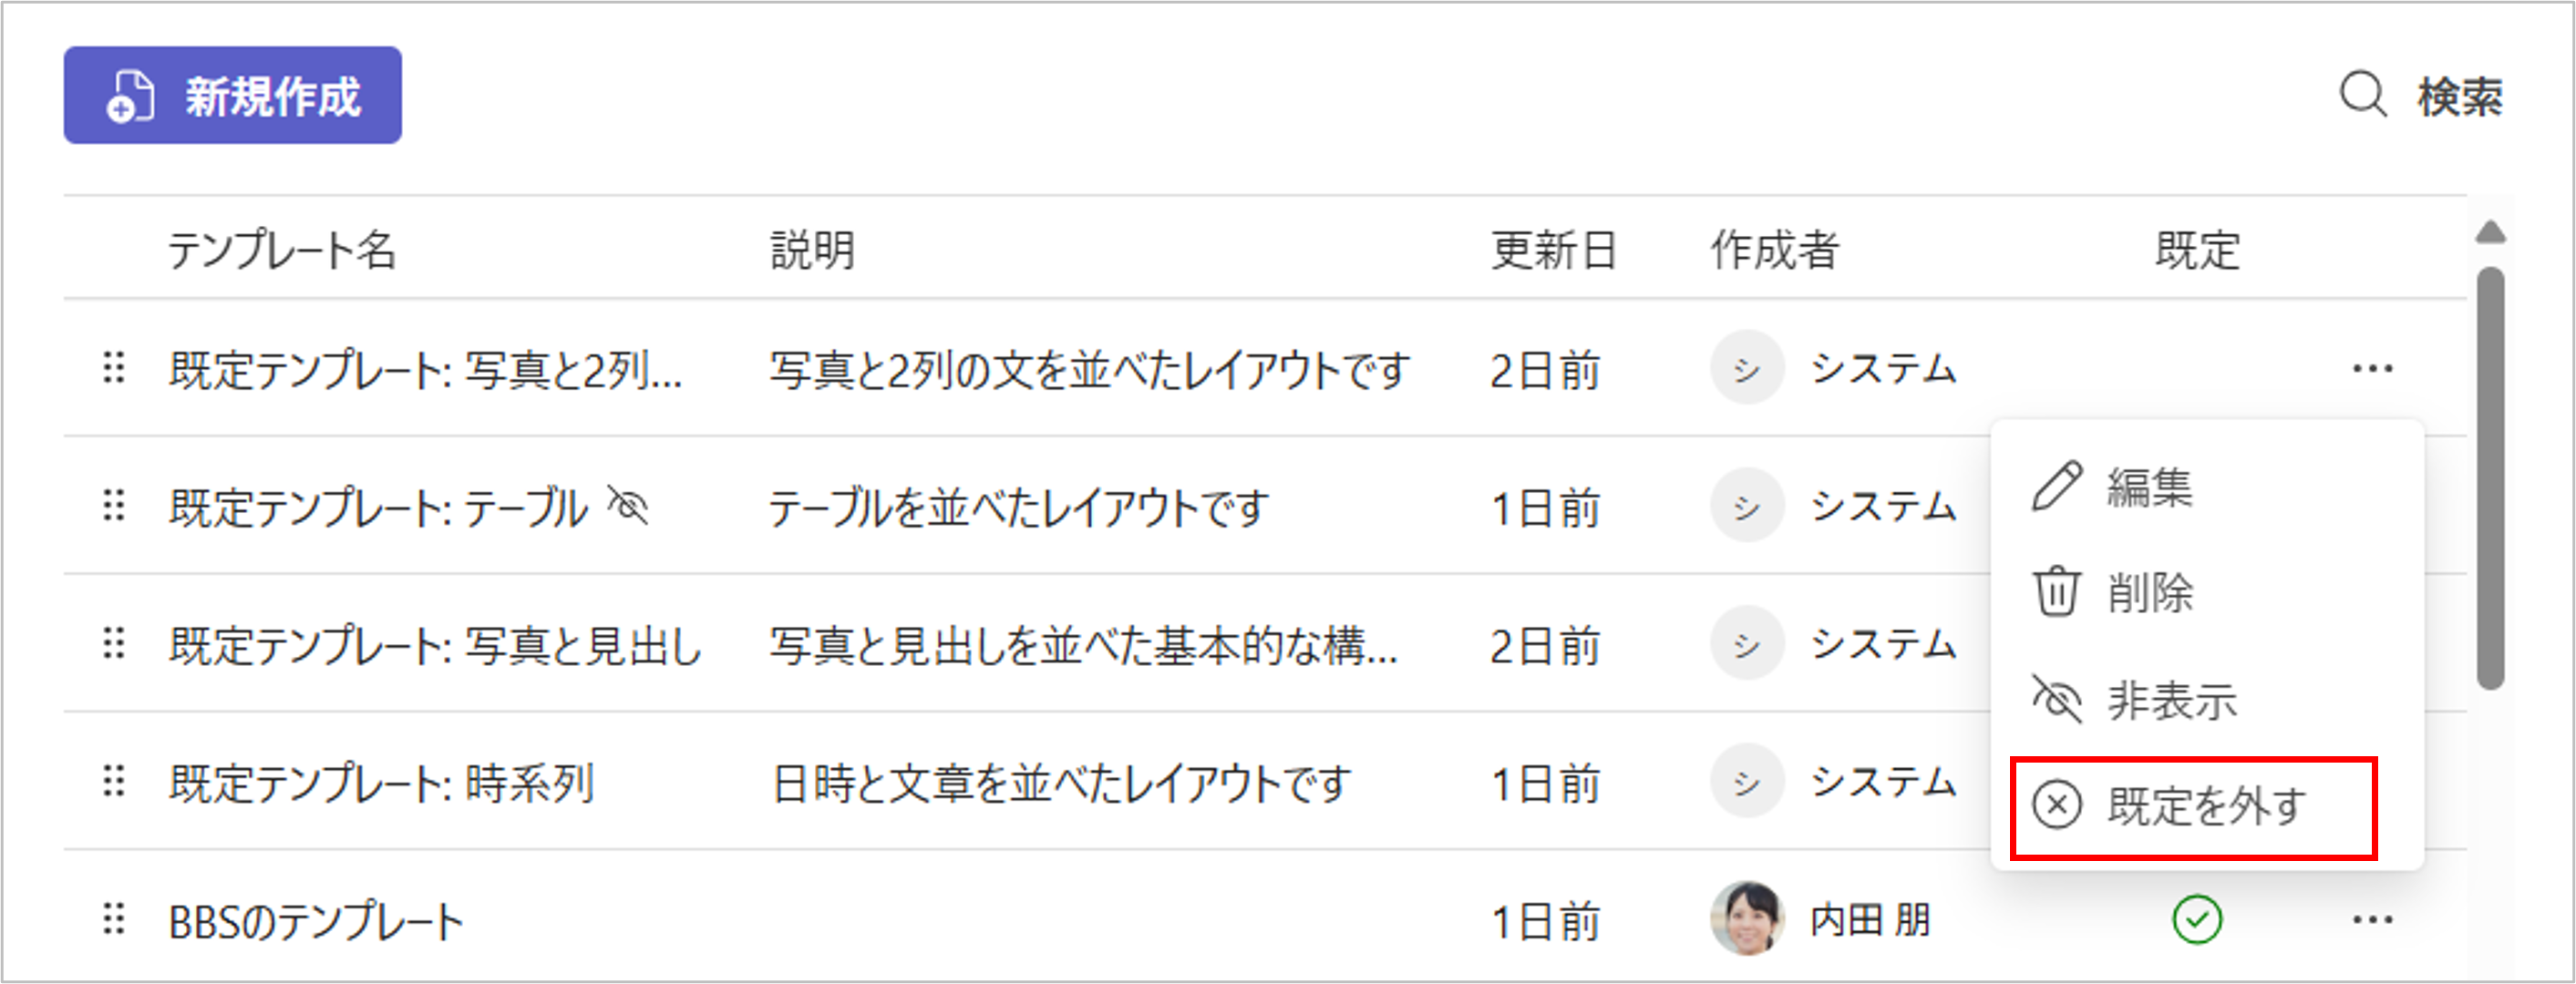
Task: Click the scroll up arrow of the list
Action: coord(2490,234)
